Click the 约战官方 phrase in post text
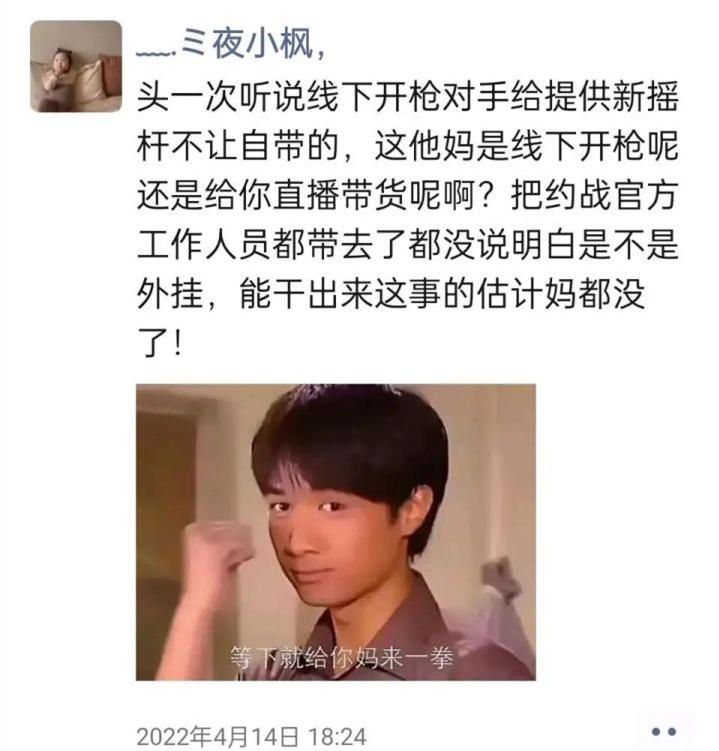Viewport: 719px width, 751px height. [x=594, y=195]
